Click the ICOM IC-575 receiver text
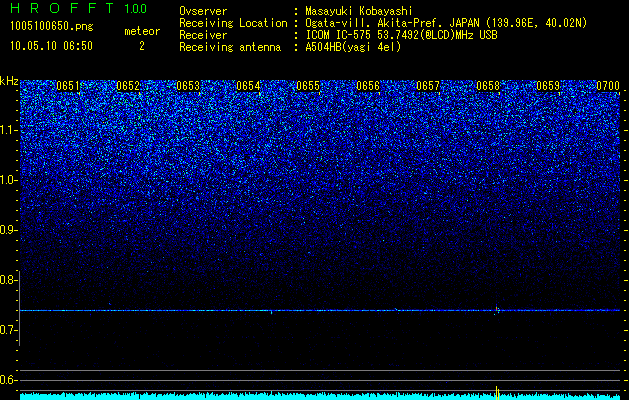Image resolution: width=629 pixels, height=400 pixels. [401, 35]
